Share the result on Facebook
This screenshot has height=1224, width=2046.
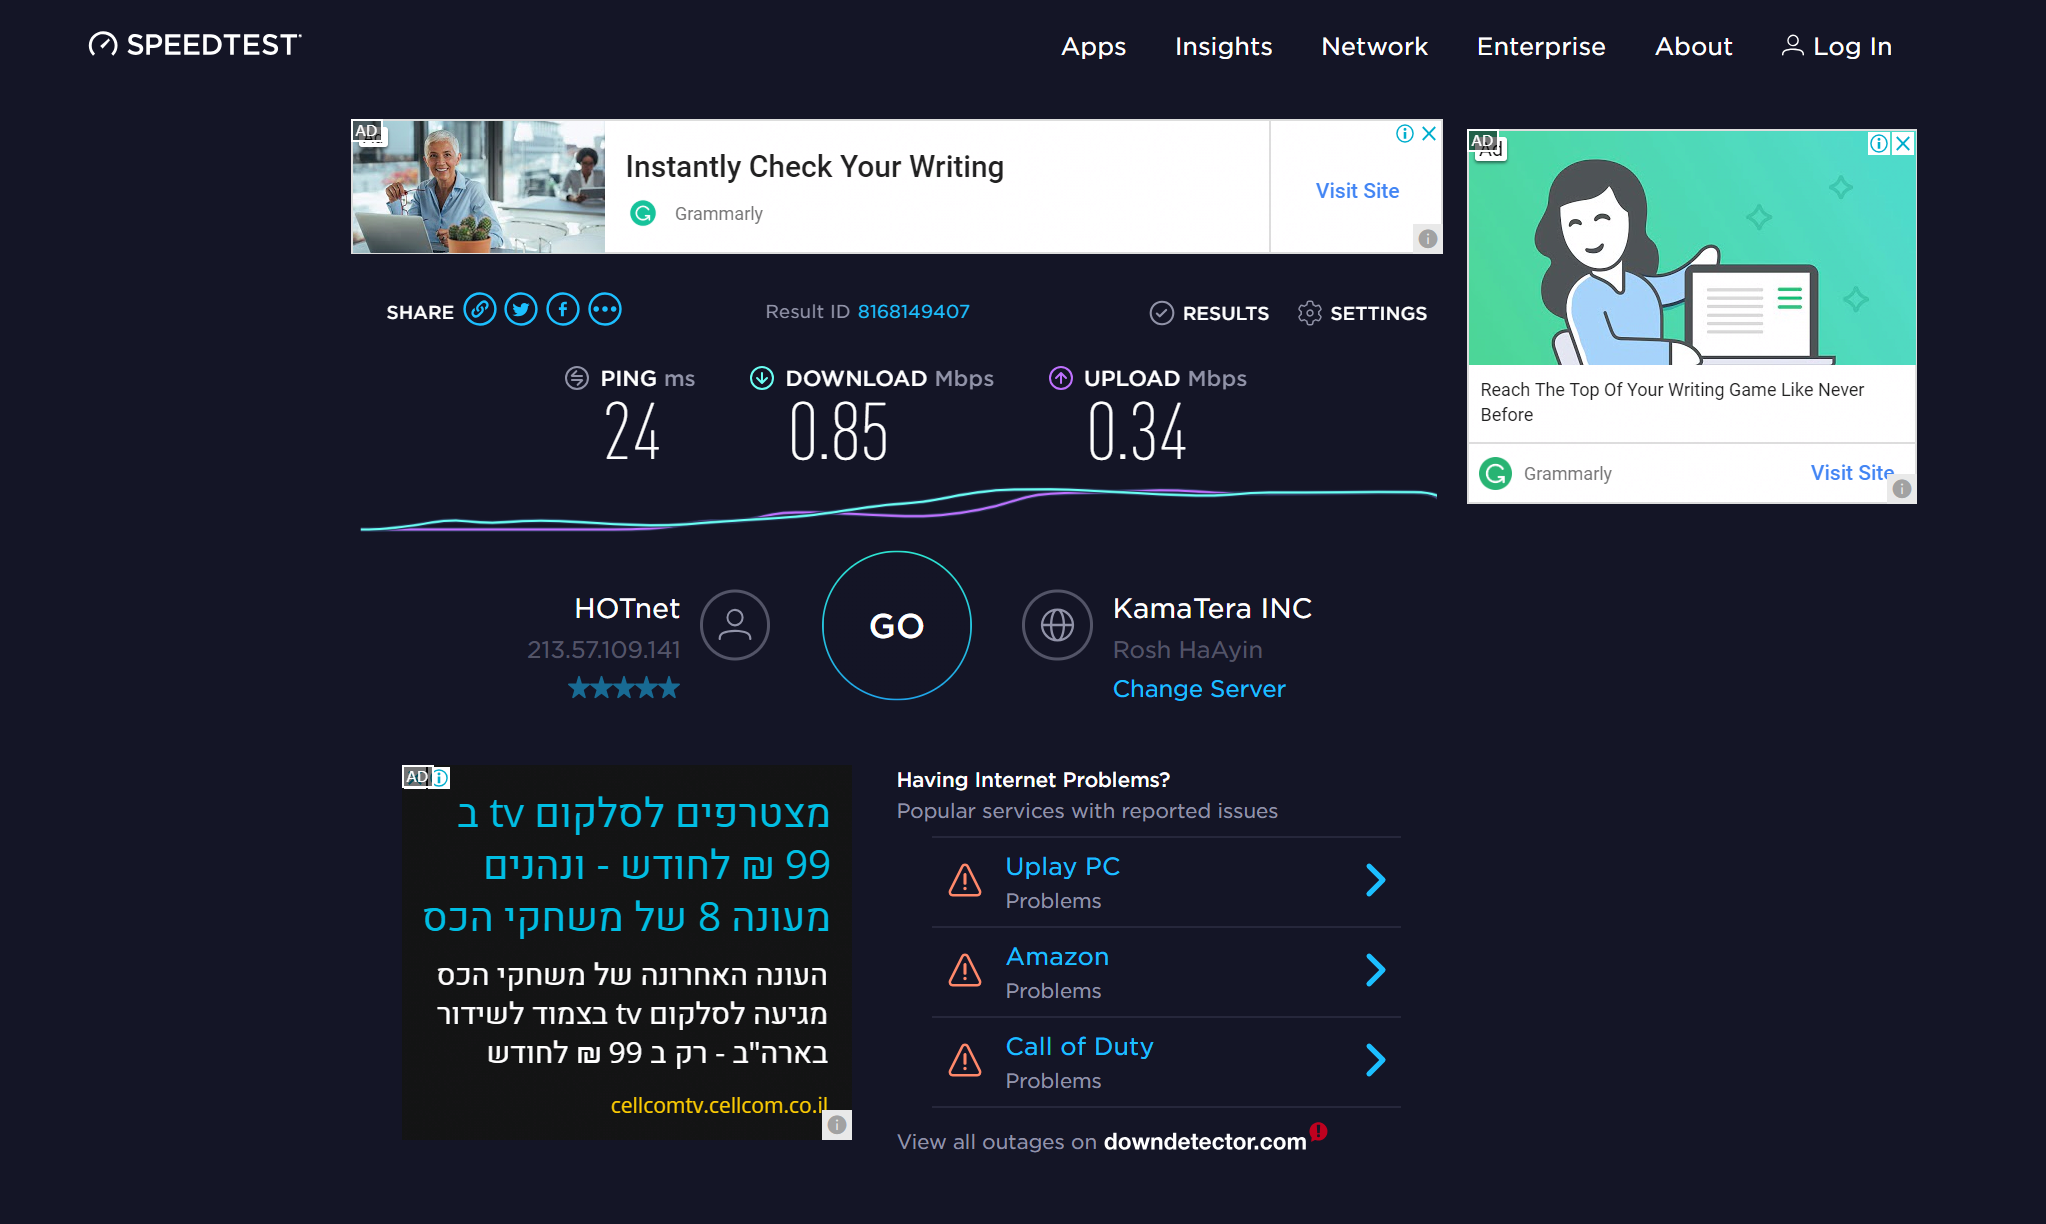563,310
